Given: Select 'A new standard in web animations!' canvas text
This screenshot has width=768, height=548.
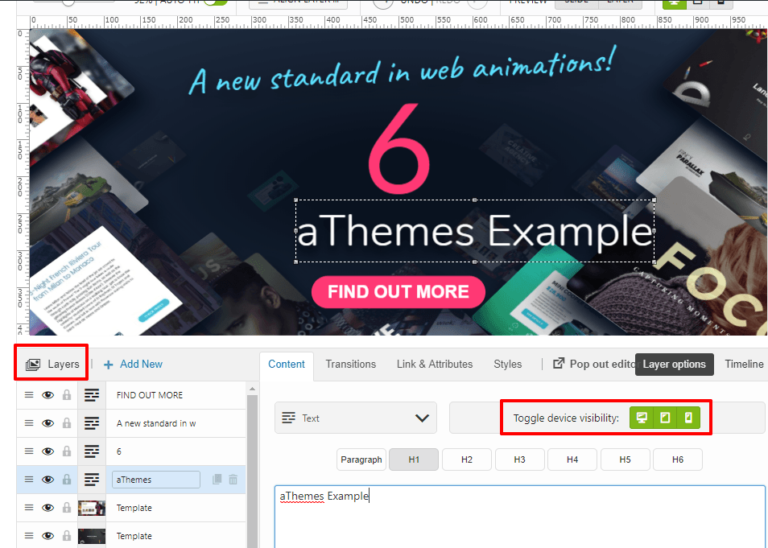Looking at the screenshot, I should (x=401, y=71).
